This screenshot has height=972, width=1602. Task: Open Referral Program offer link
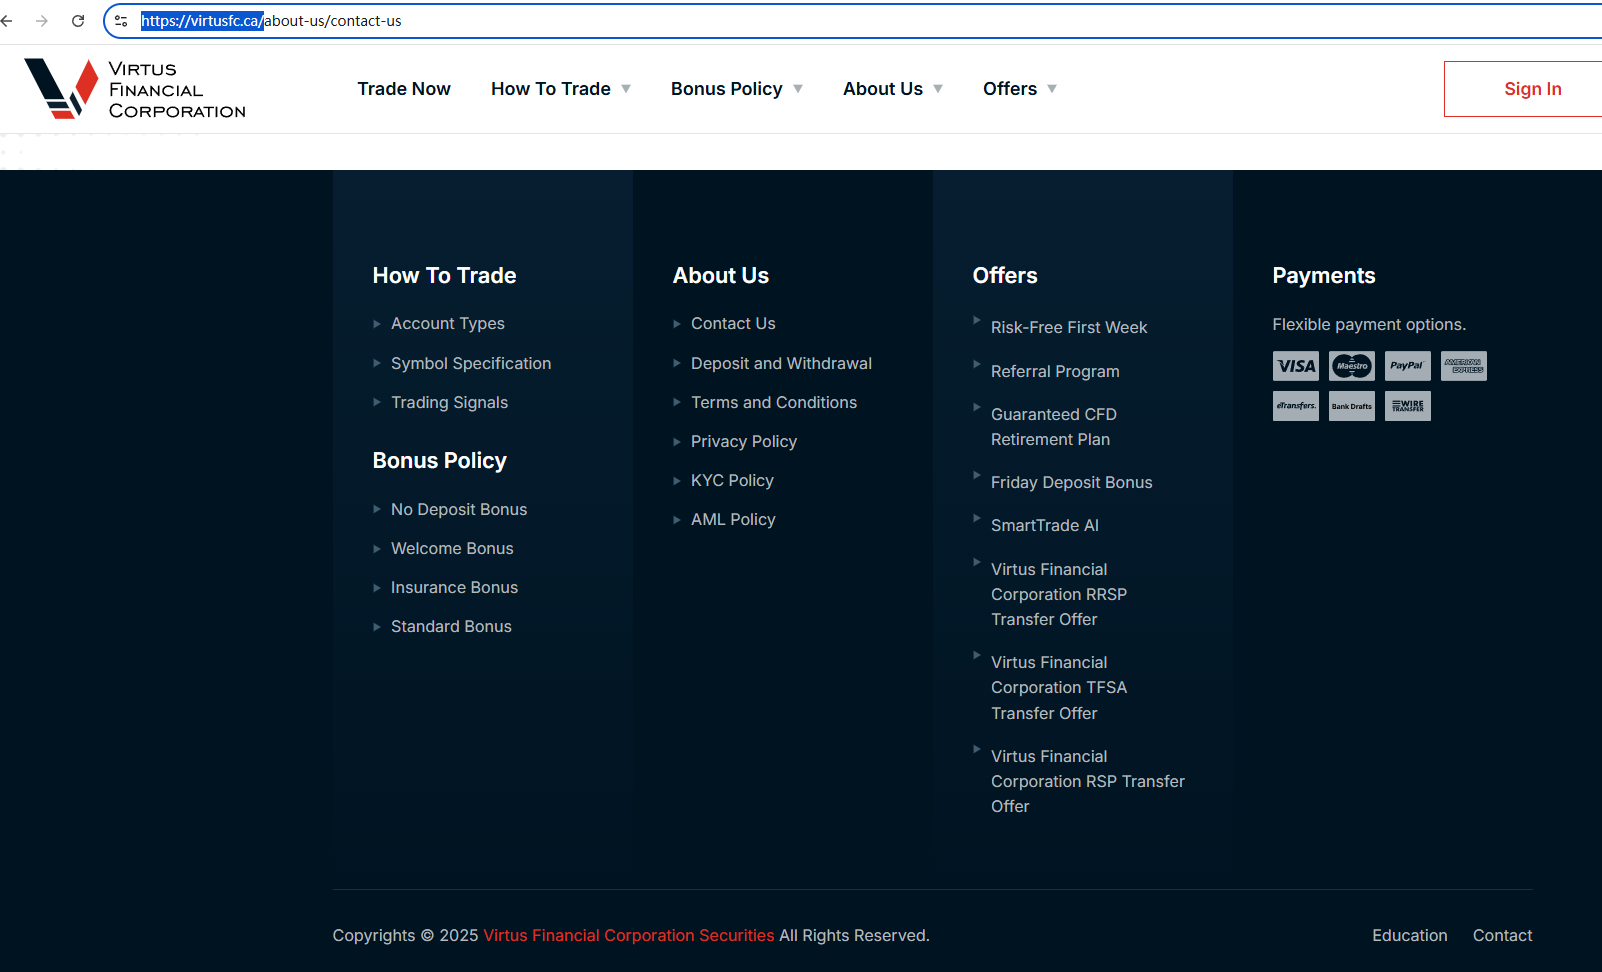point(1055,372)
